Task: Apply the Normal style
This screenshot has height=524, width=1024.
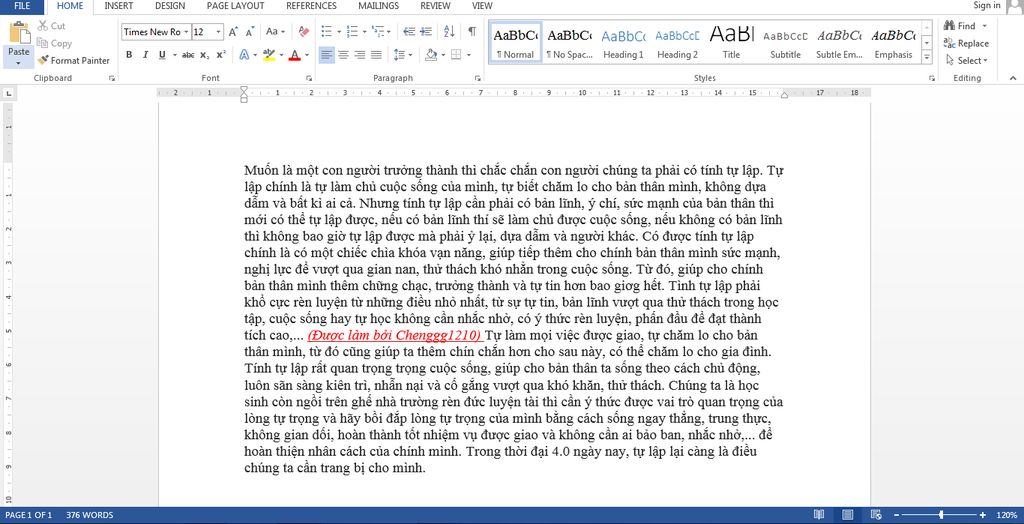Action: 515,42
